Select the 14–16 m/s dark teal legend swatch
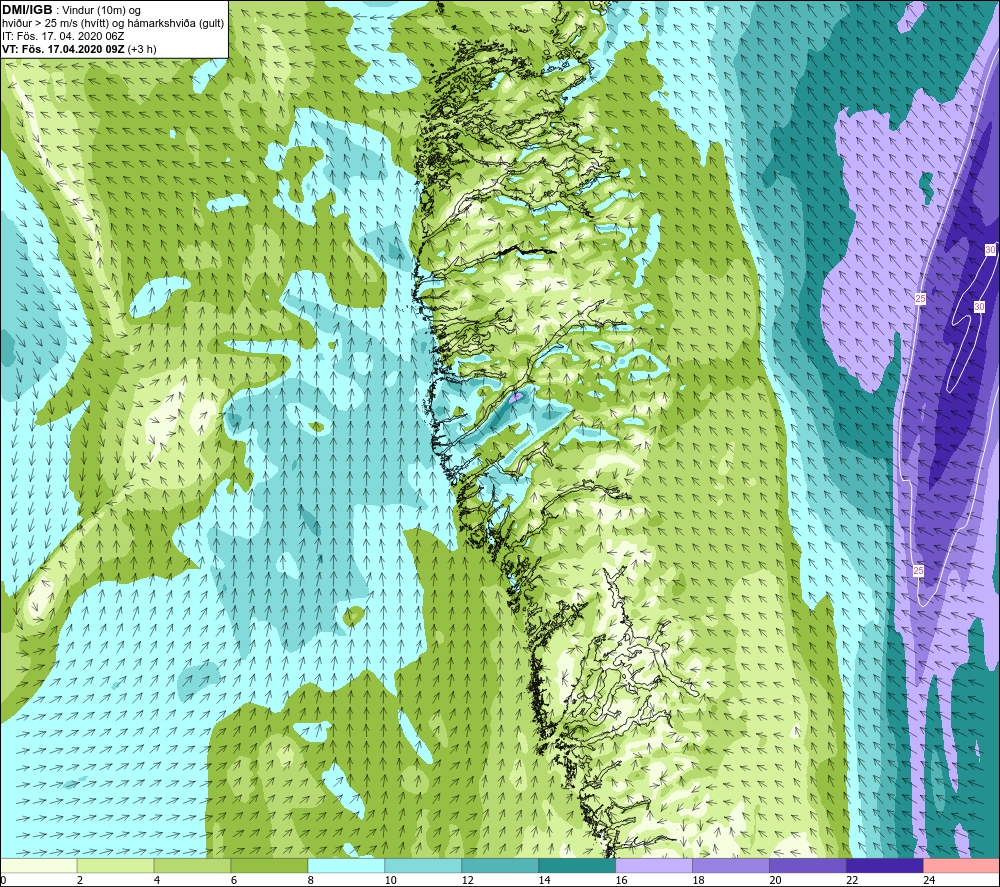This screenshot has height=887, width=1000. (577, 865)
